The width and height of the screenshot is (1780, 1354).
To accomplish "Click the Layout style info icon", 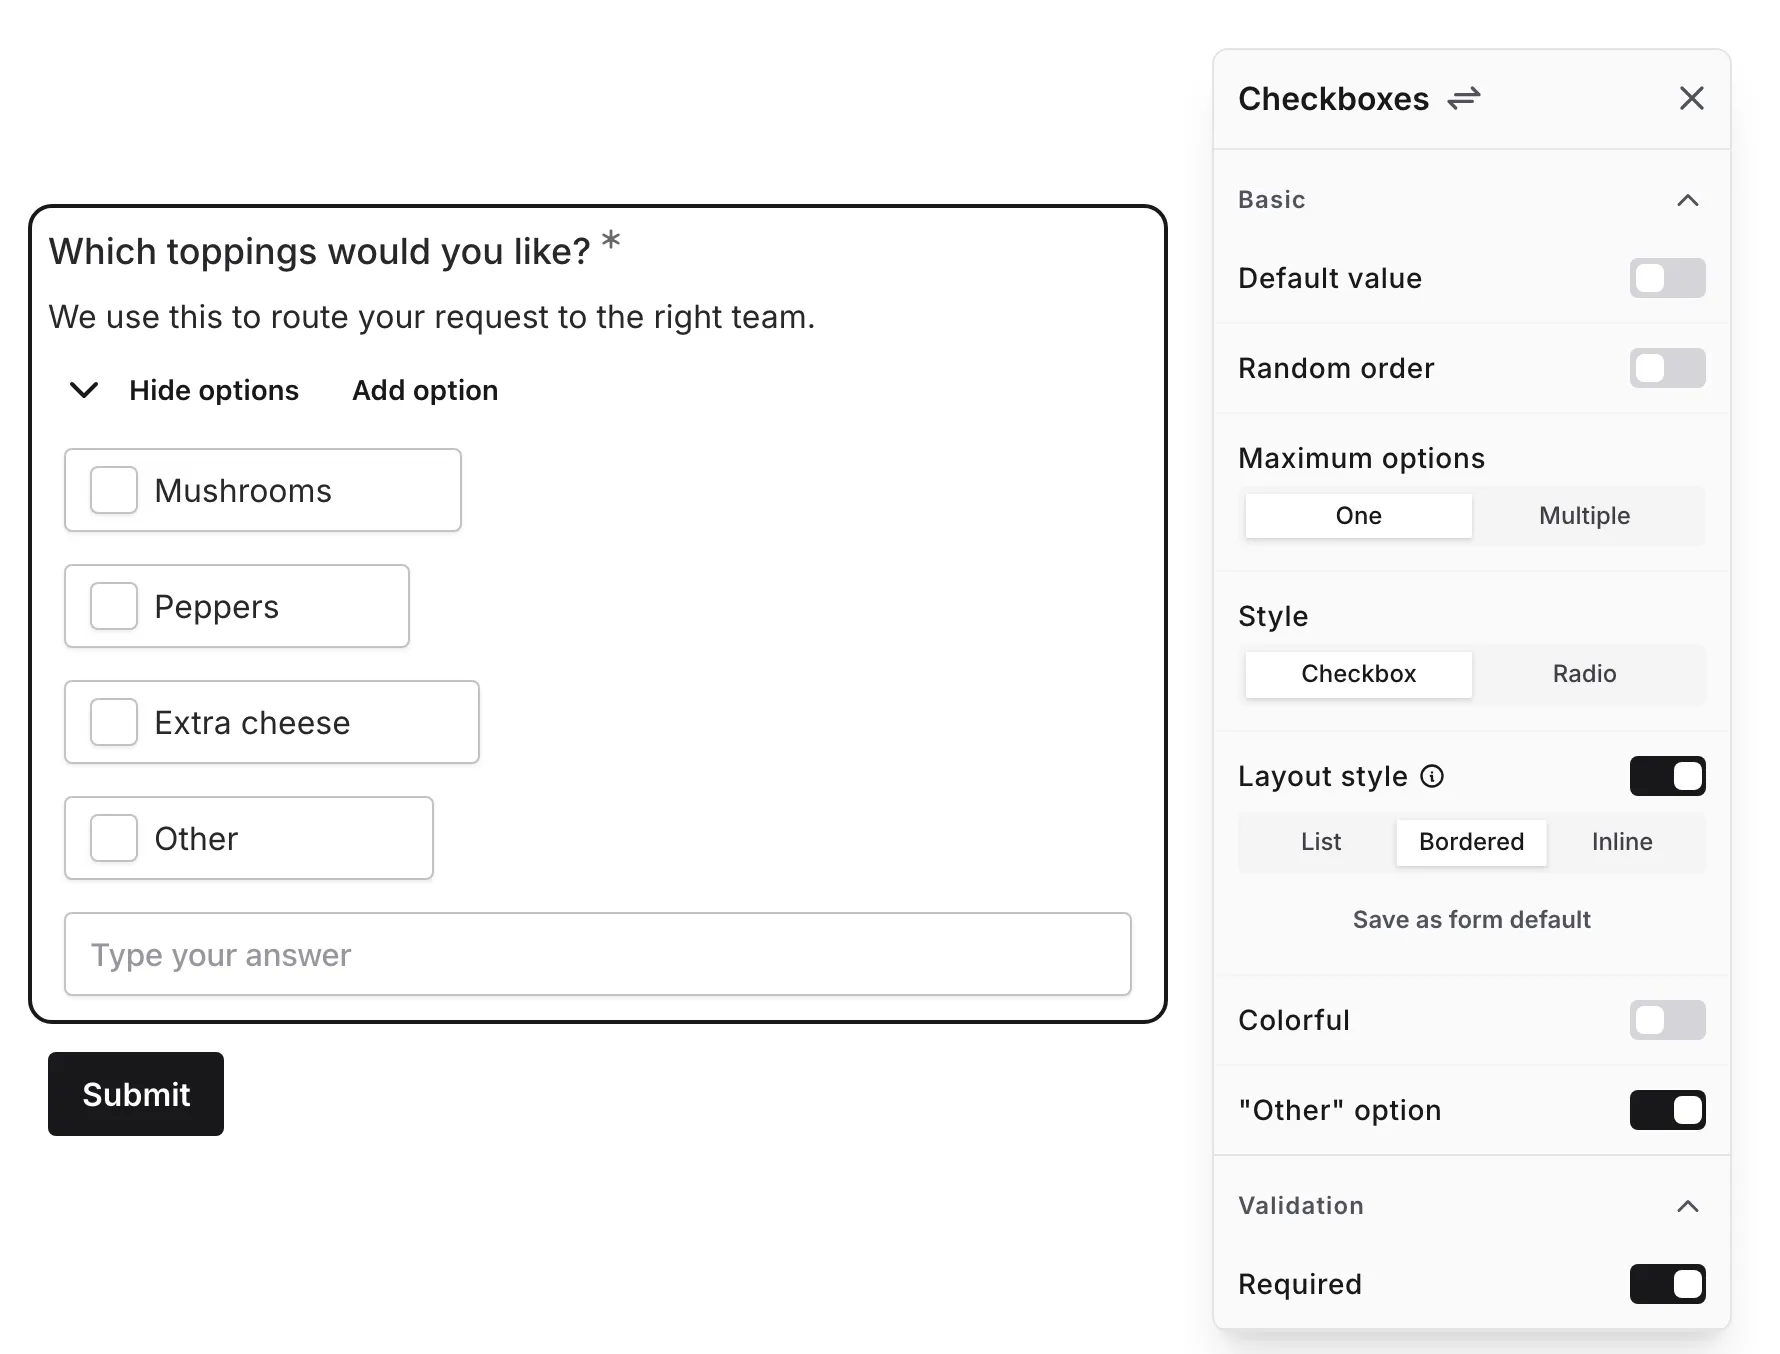I will pyautogui.click(x=1432, y=776).
